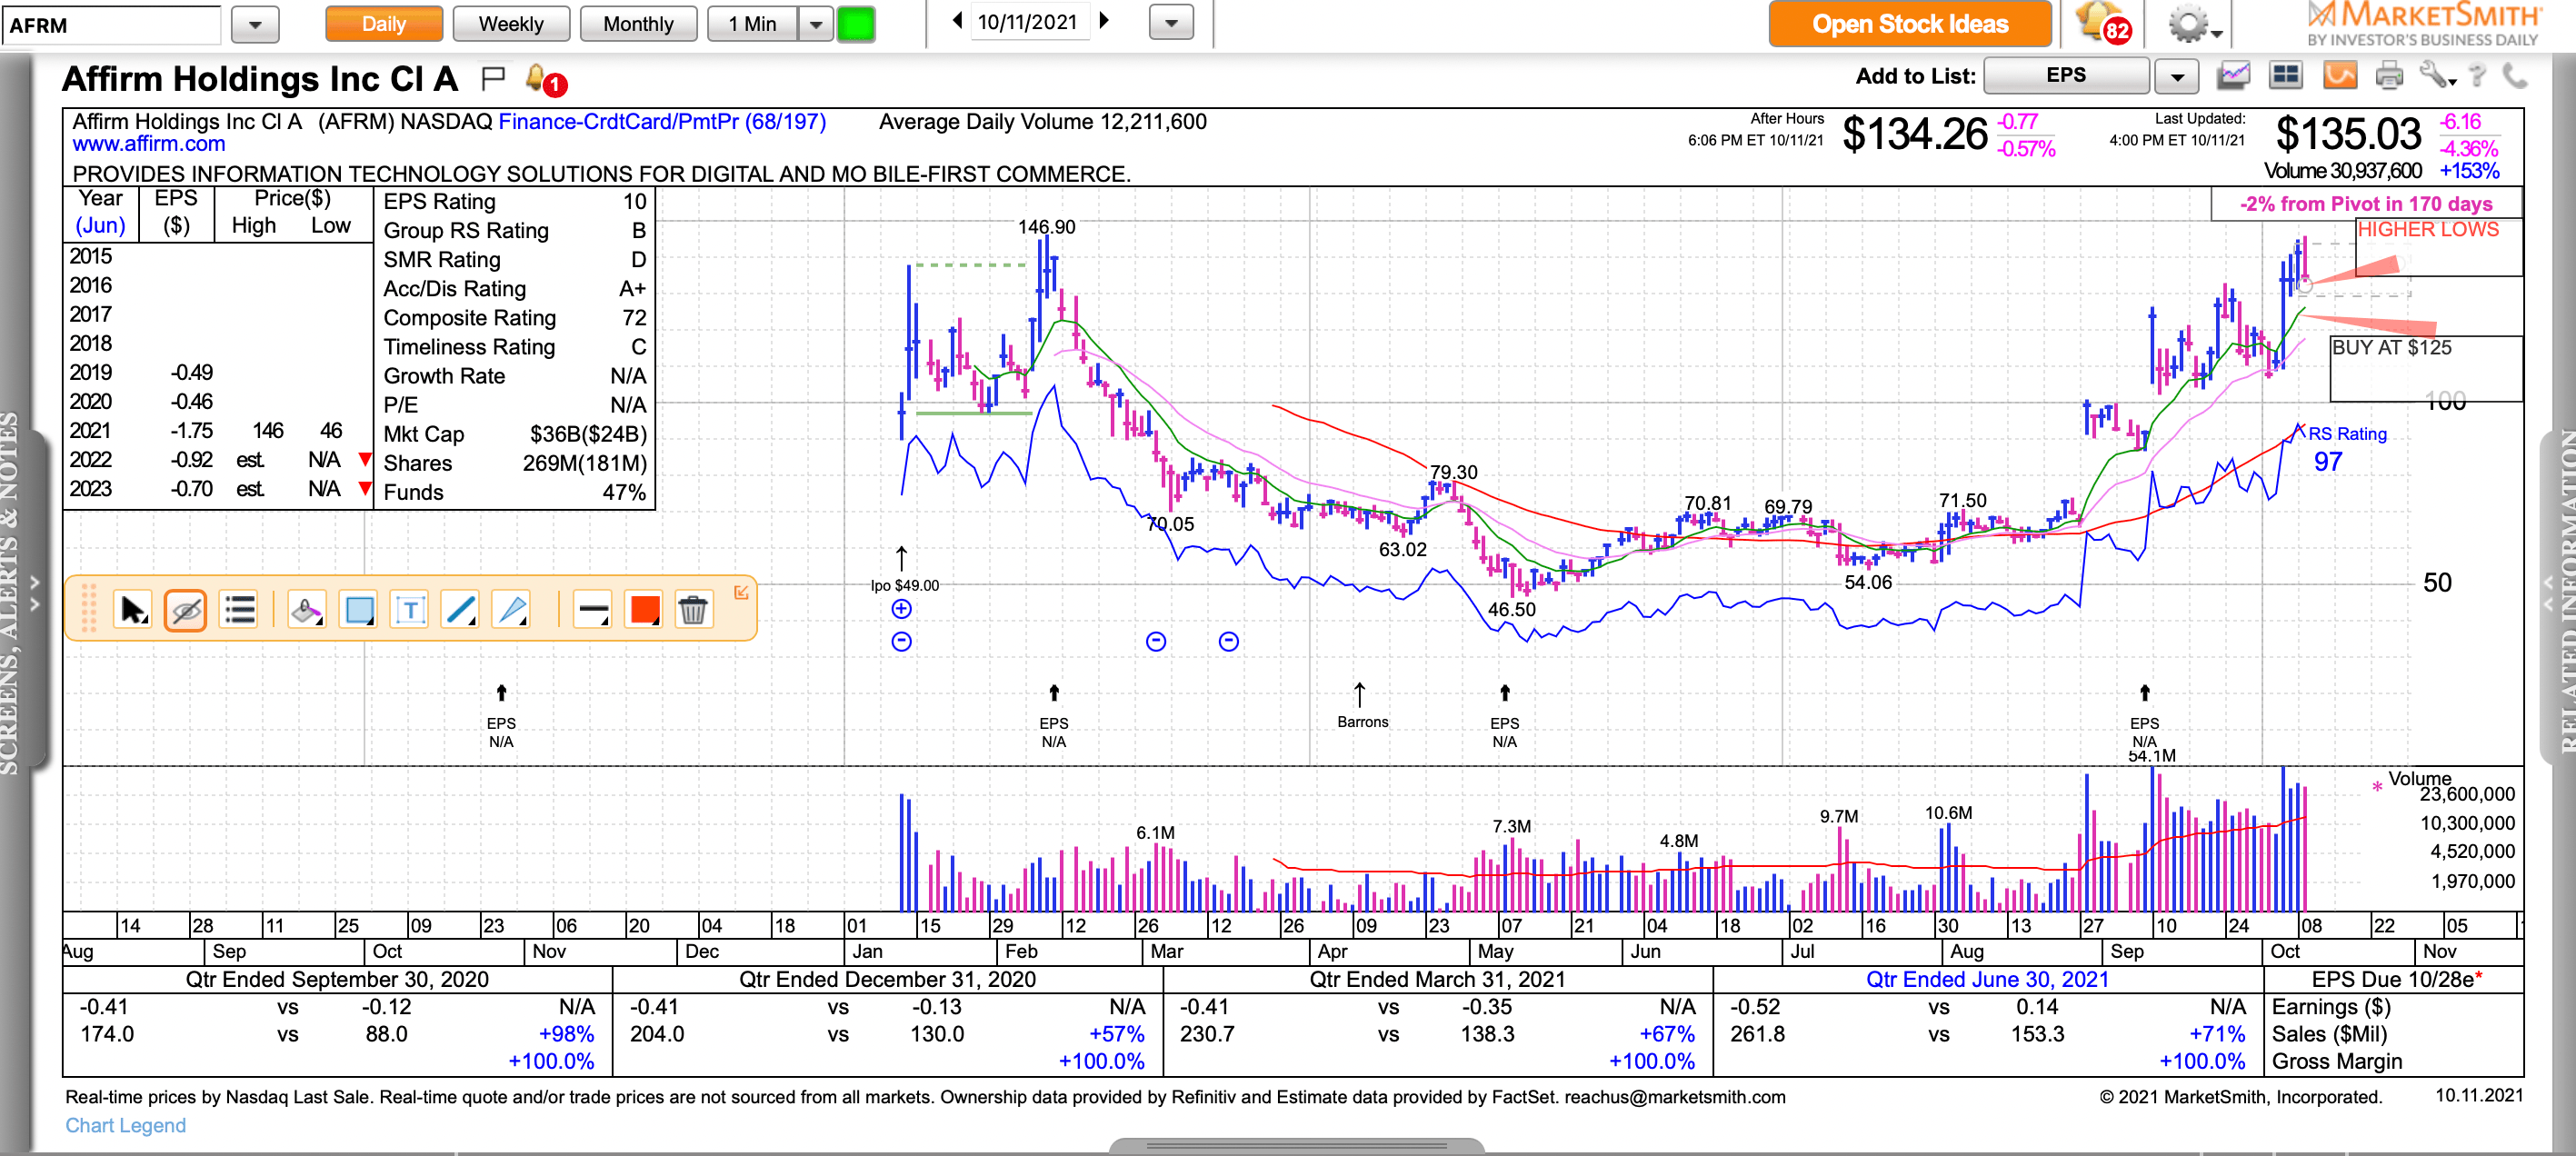Image resolution: width=2576 pixels, height=1156 pixels.
Task: Expand the intraday interval dropdown arrow
Action: 816,24
